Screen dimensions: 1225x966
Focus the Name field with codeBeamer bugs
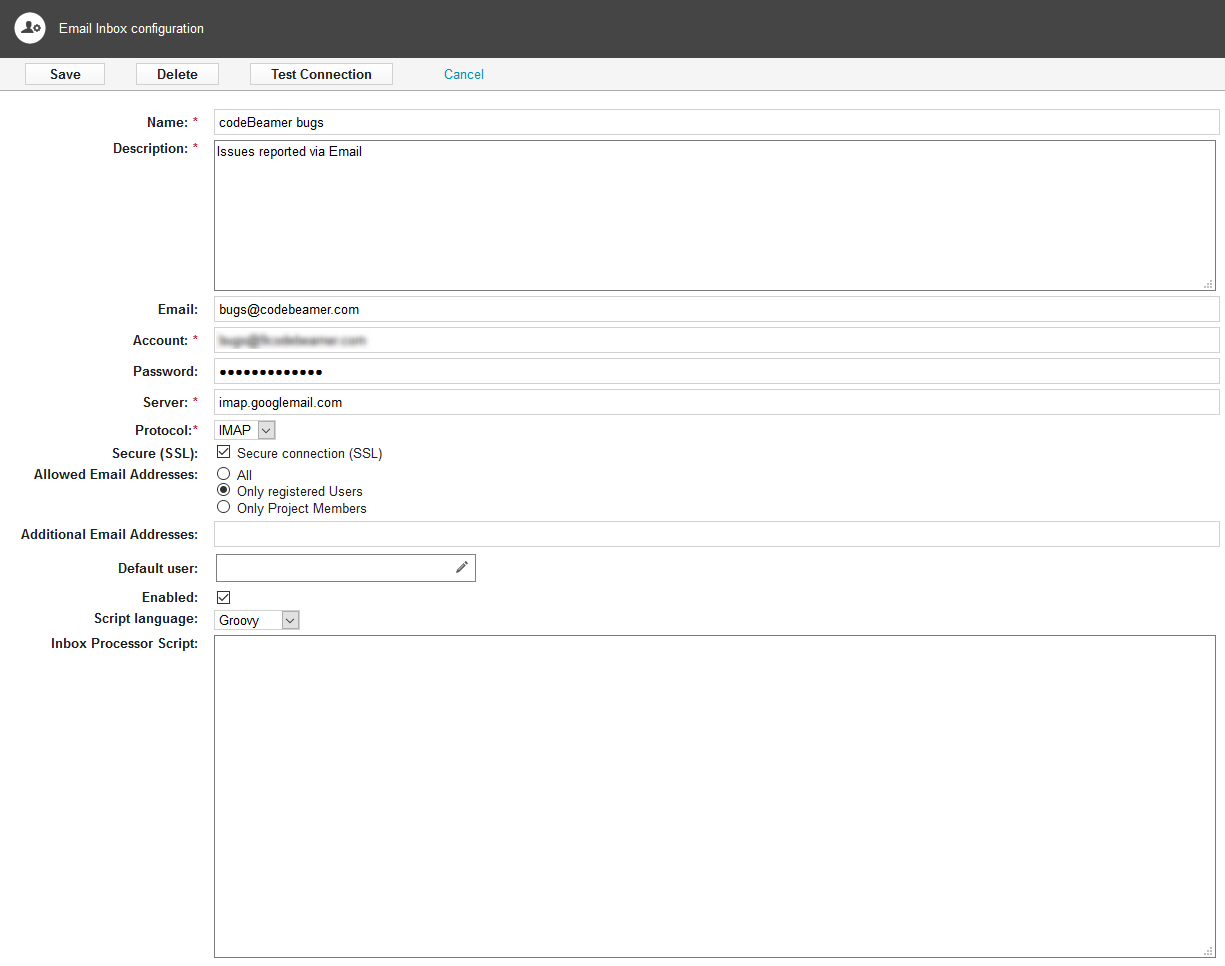(x=717, y=122)
